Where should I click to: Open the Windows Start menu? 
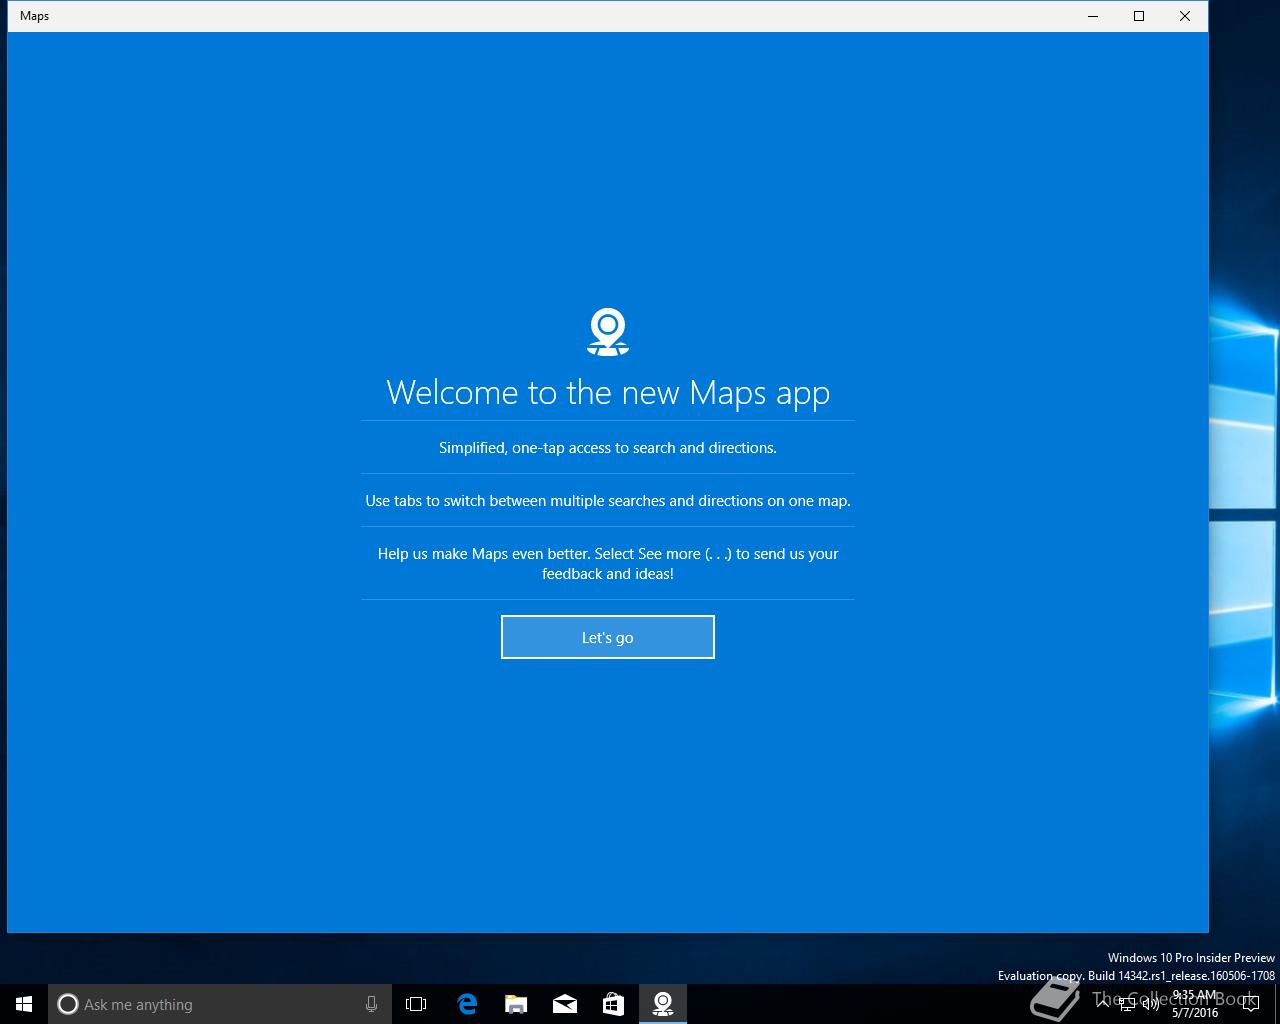[24, 1004]
